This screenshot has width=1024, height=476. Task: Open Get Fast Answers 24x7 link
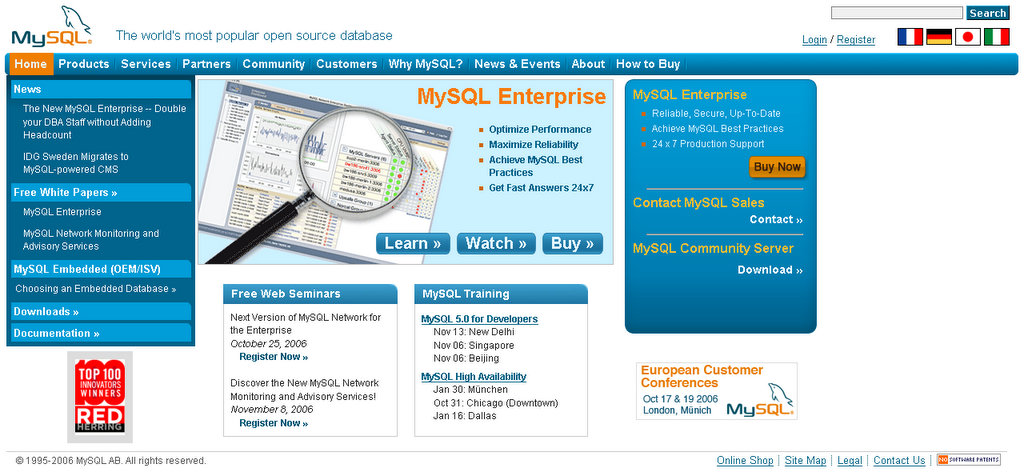pos(541,187)
